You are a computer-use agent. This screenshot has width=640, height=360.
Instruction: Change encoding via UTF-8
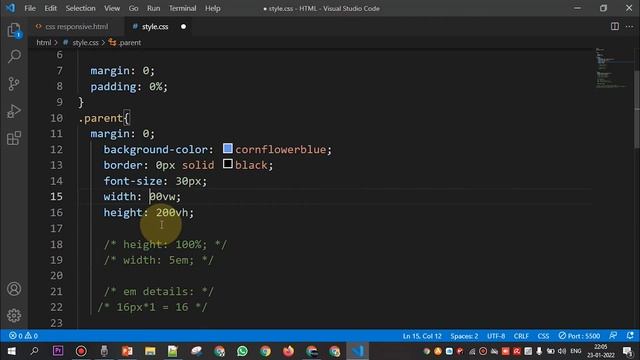pyautogui.click(x=496, y=336)
